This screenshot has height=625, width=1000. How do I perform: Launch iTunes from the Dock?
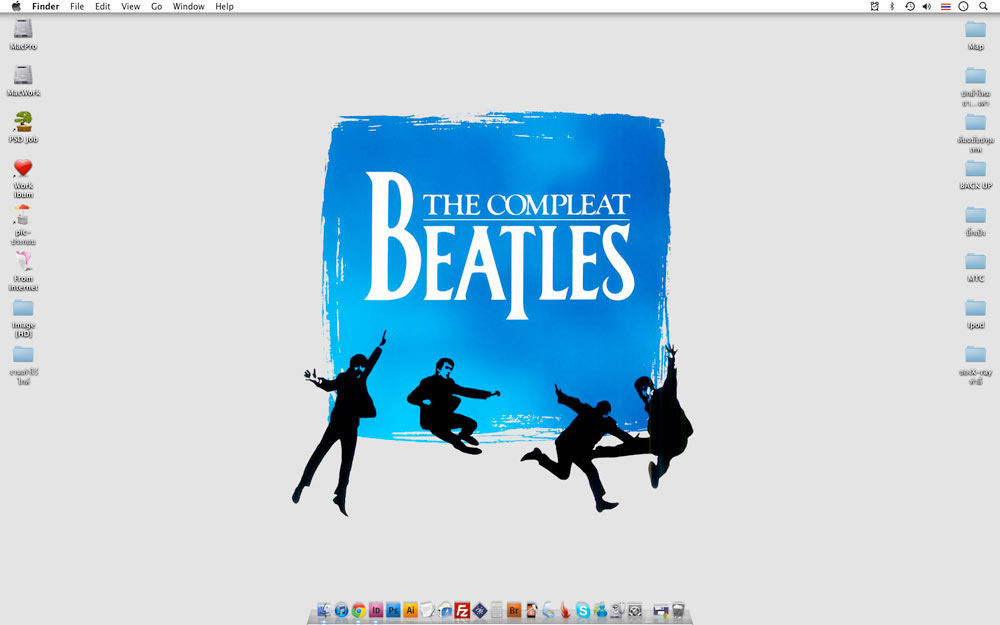(x=341, y=610)
